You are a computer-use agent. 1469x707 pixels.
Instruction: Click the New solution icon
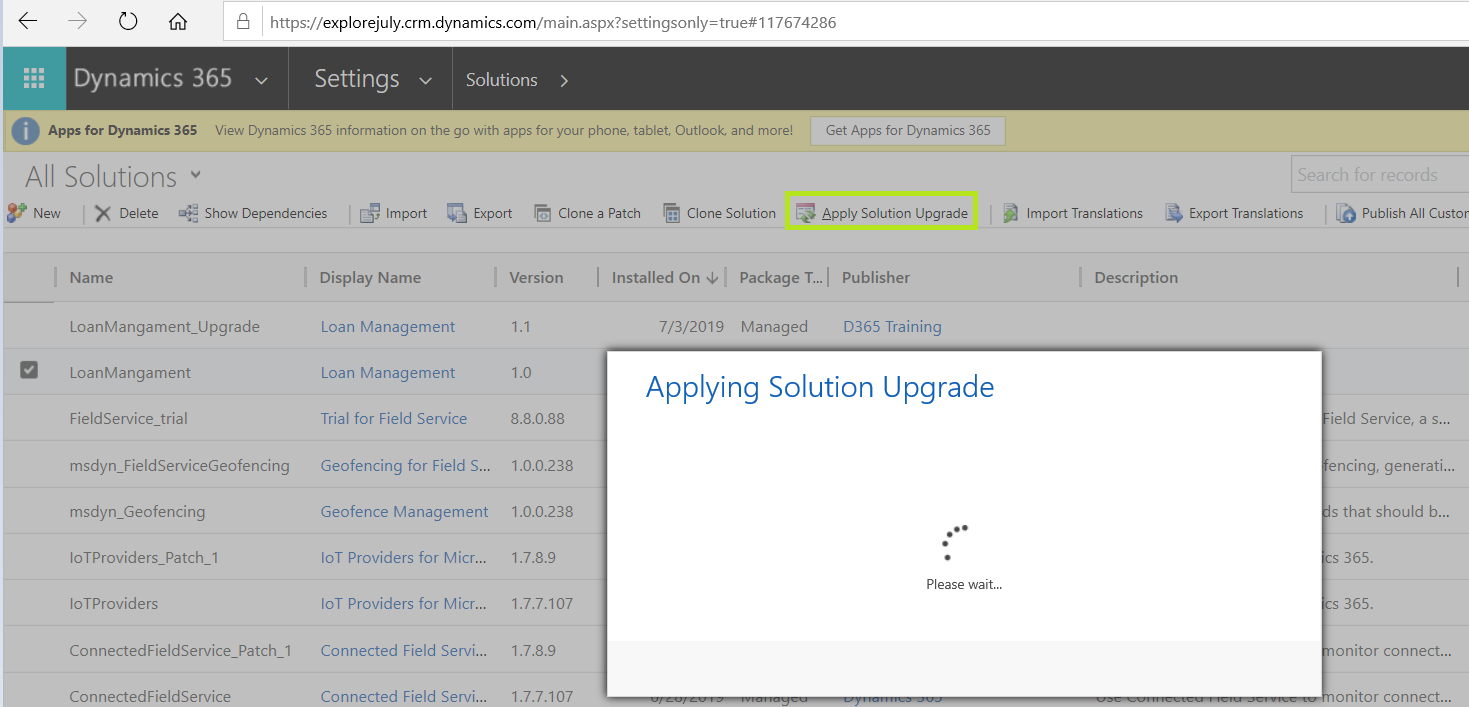tap(16, 213)
